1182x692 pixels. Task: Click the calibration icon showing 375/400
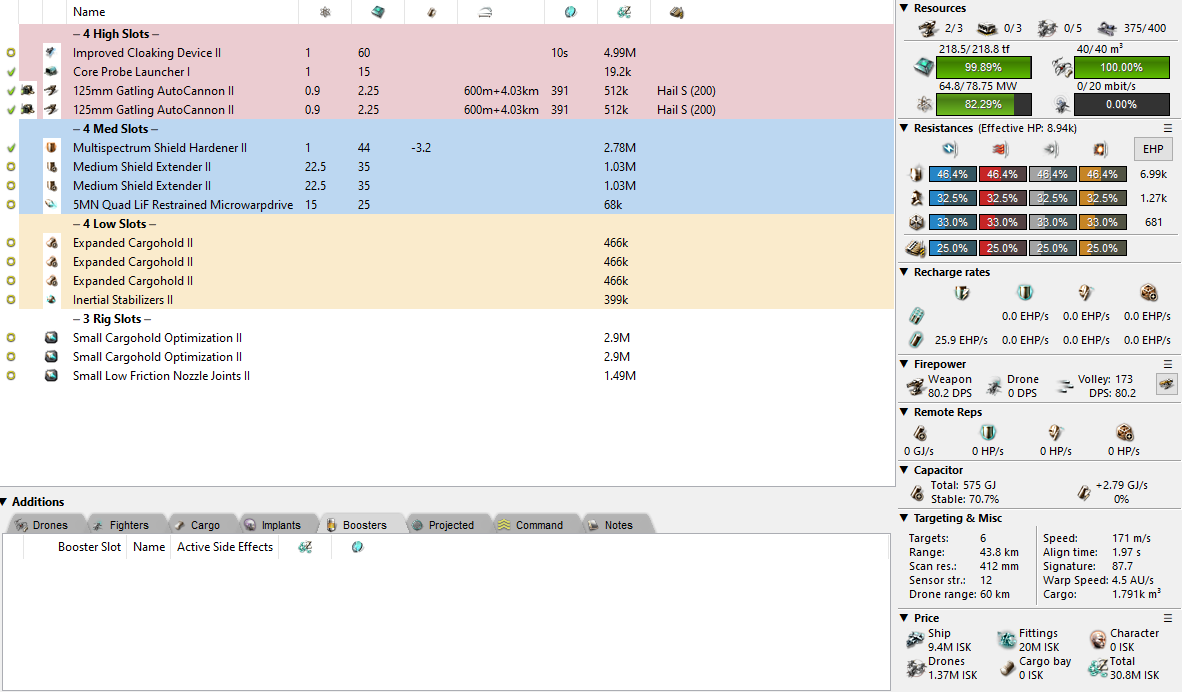tap(1107, 29)
